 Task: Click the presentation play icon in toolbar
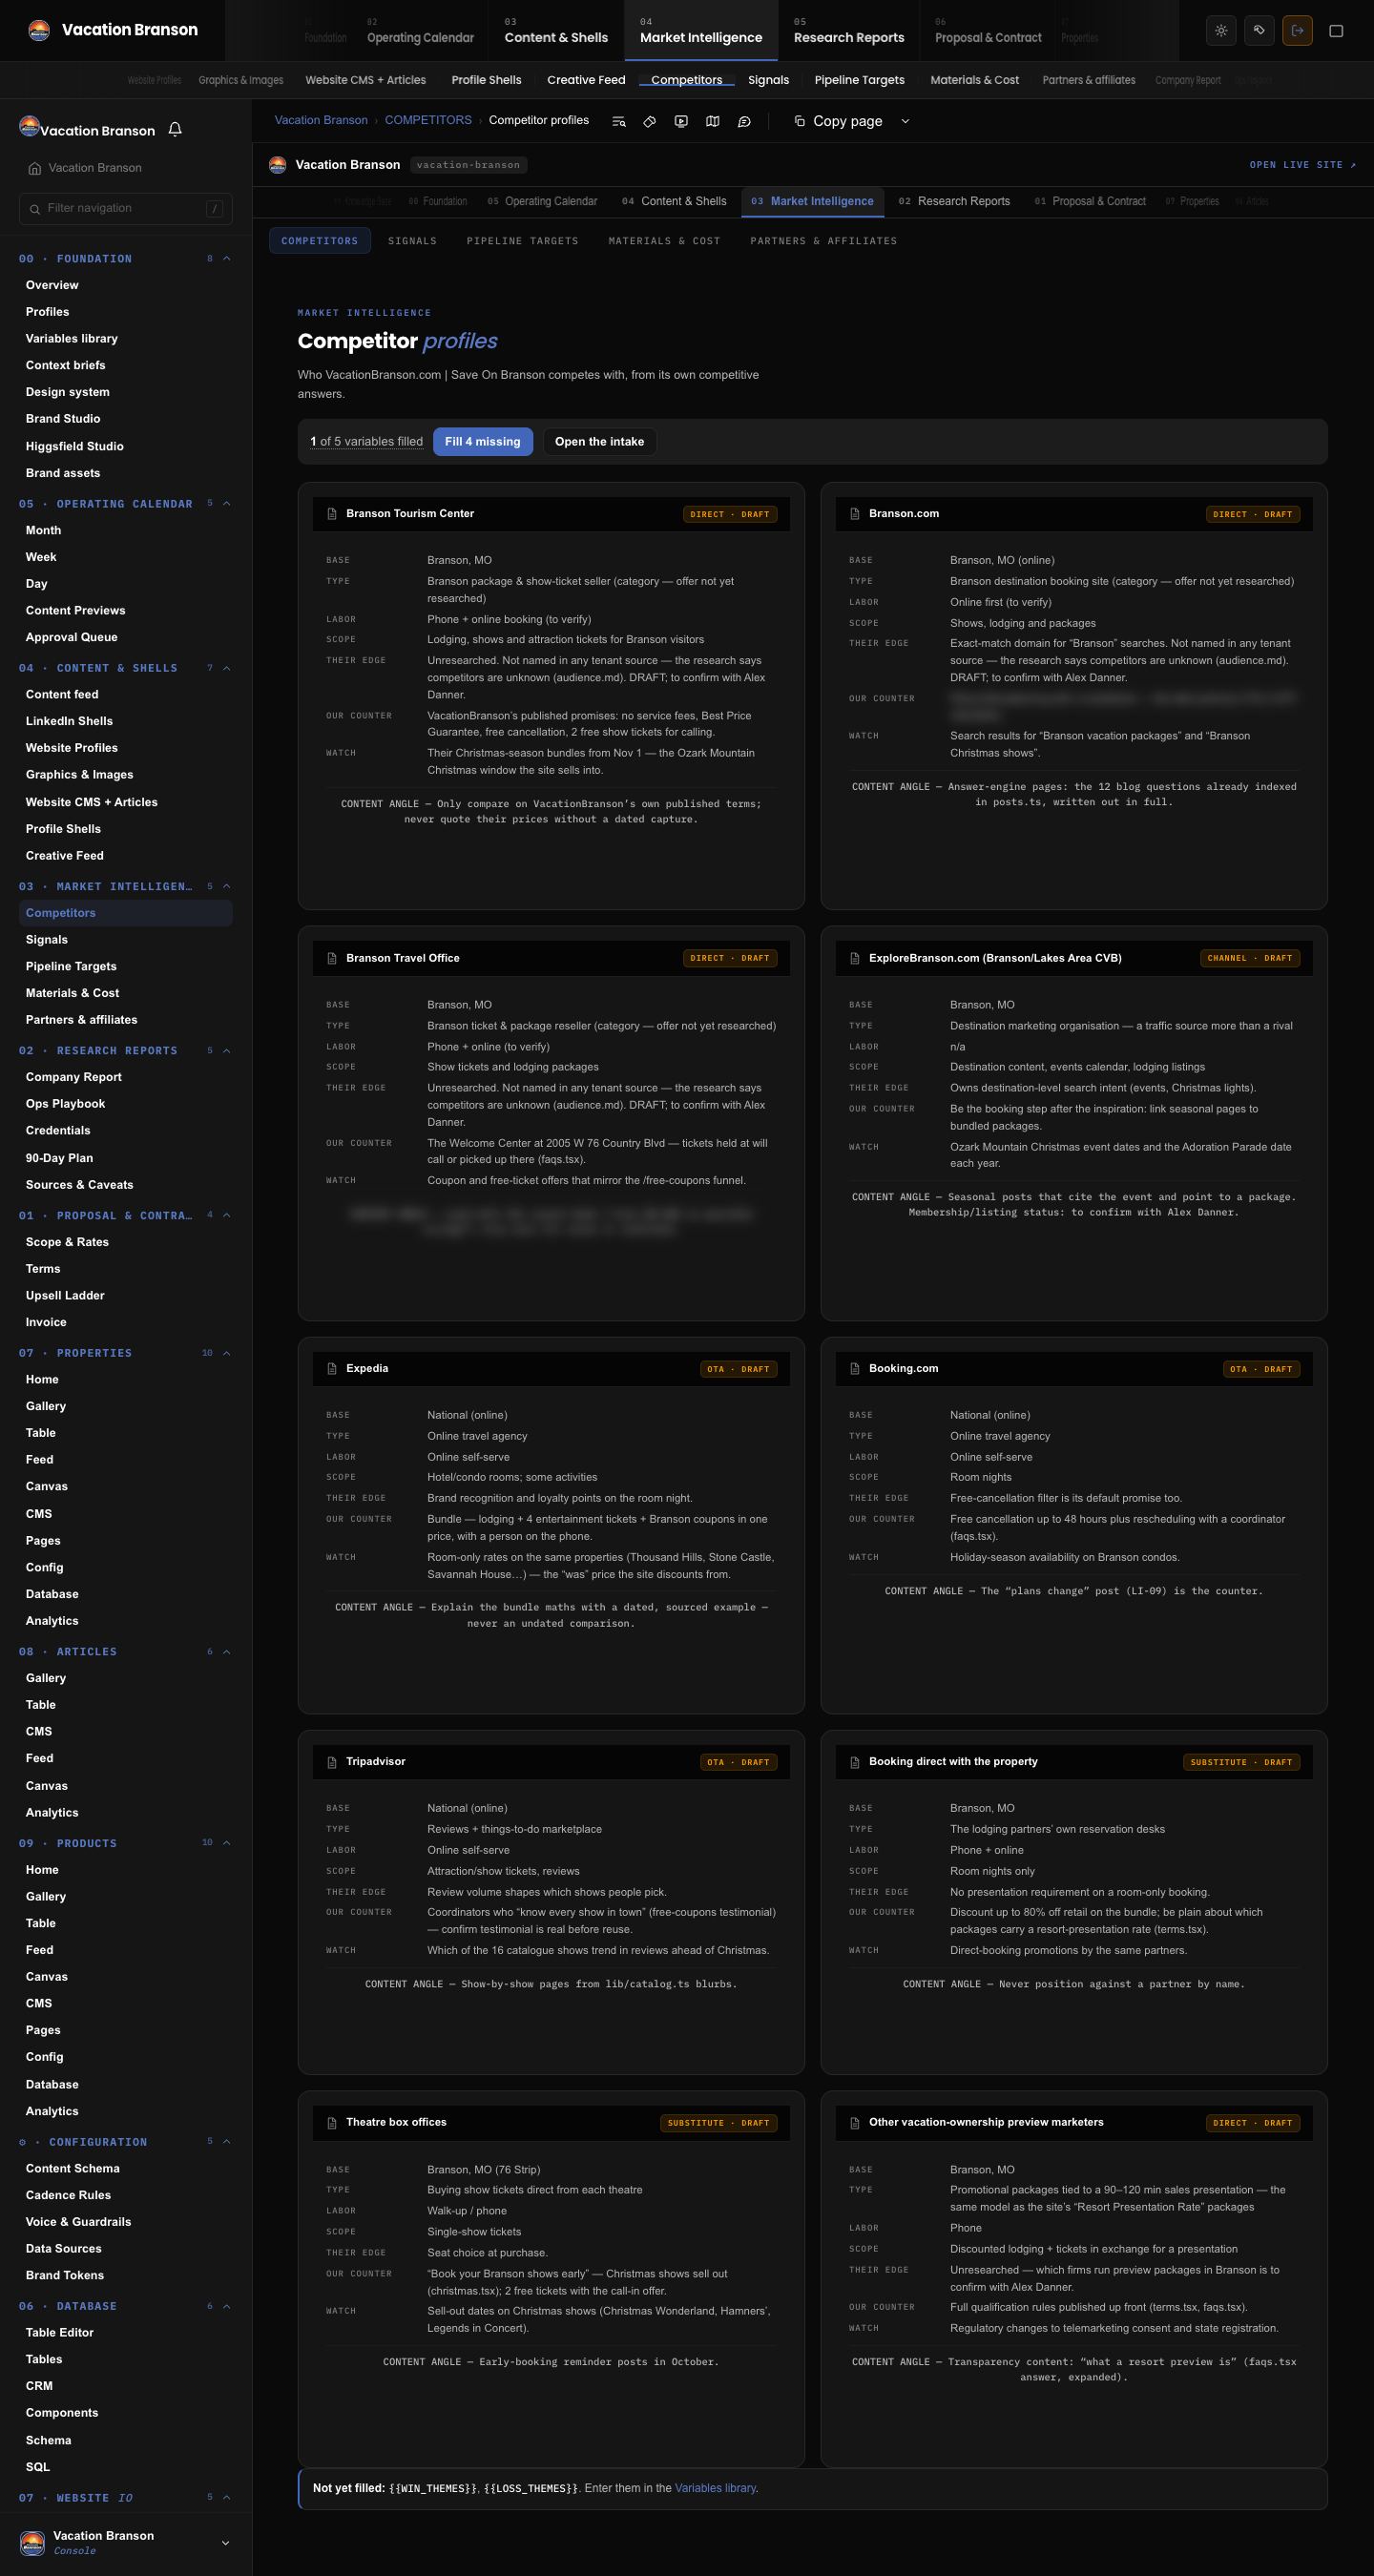click(x=681, y=121)
